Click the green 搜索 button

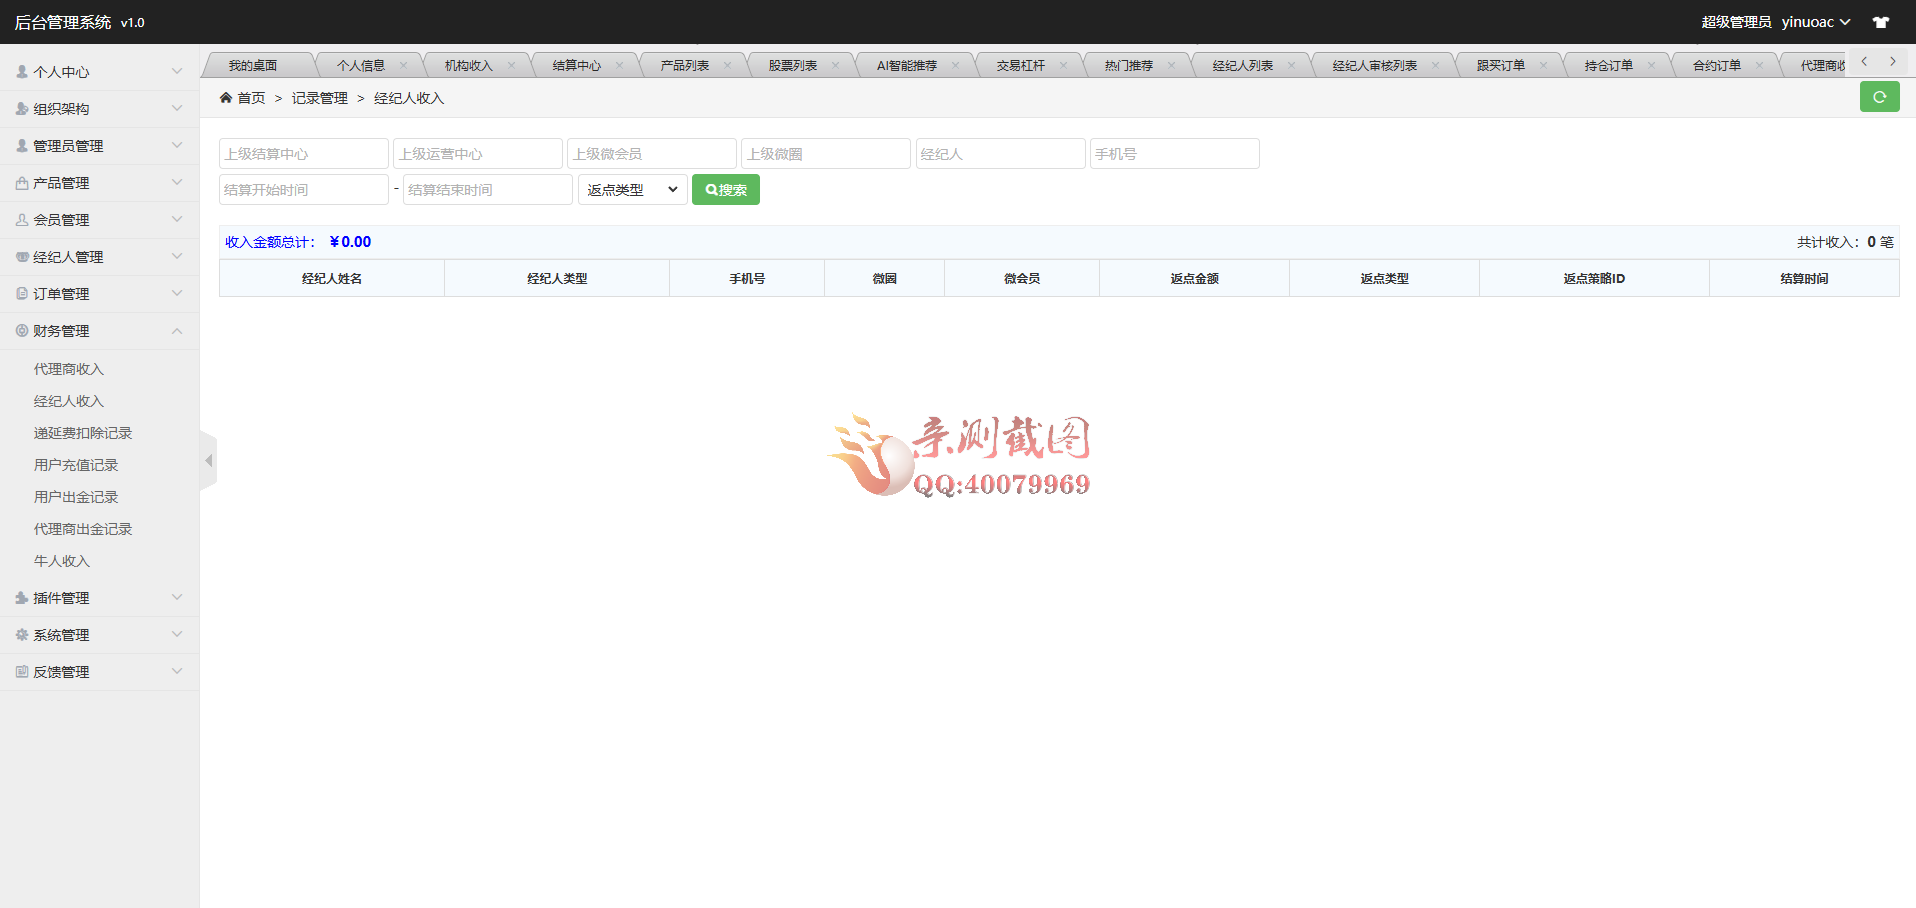725,190
